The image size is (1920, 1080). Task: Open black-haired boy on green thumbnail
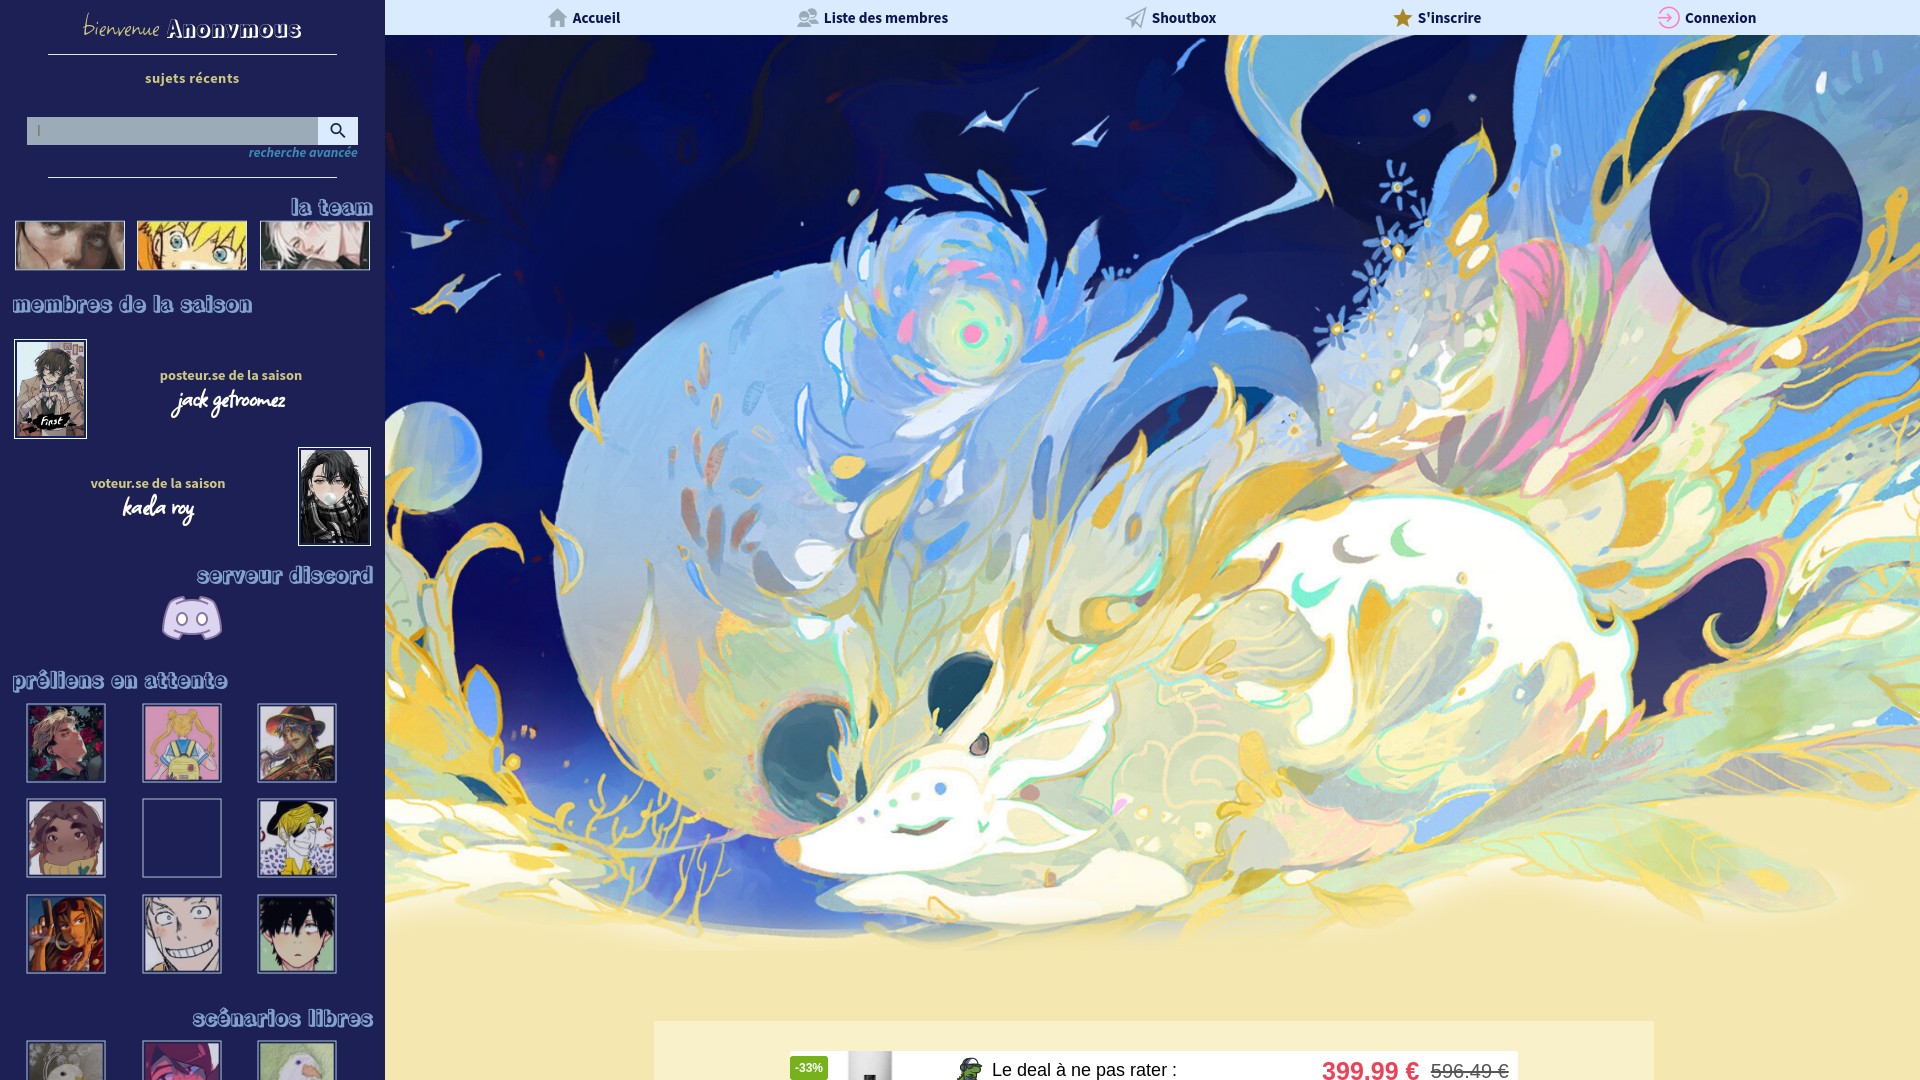297,934
